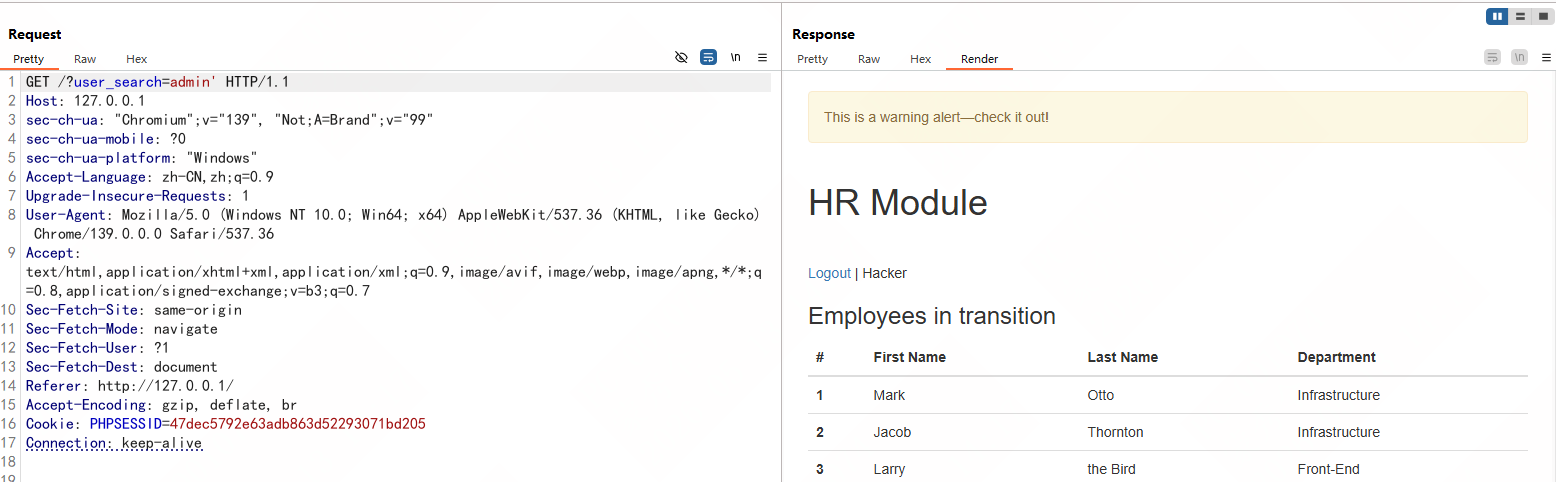The image size is (1556, 482).
Task: Toggle show non-printable \n in Request
Action: pyautogui.click(x=736, y=58)
